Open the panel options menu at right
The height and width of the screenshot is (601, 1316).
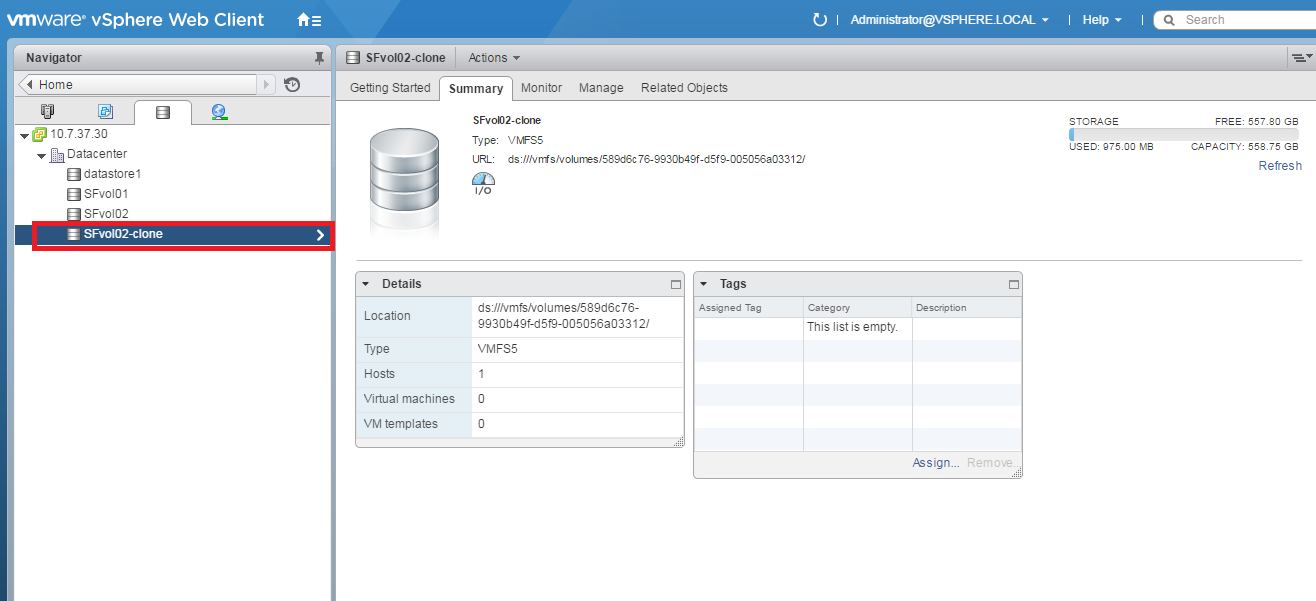(1301, 58)
